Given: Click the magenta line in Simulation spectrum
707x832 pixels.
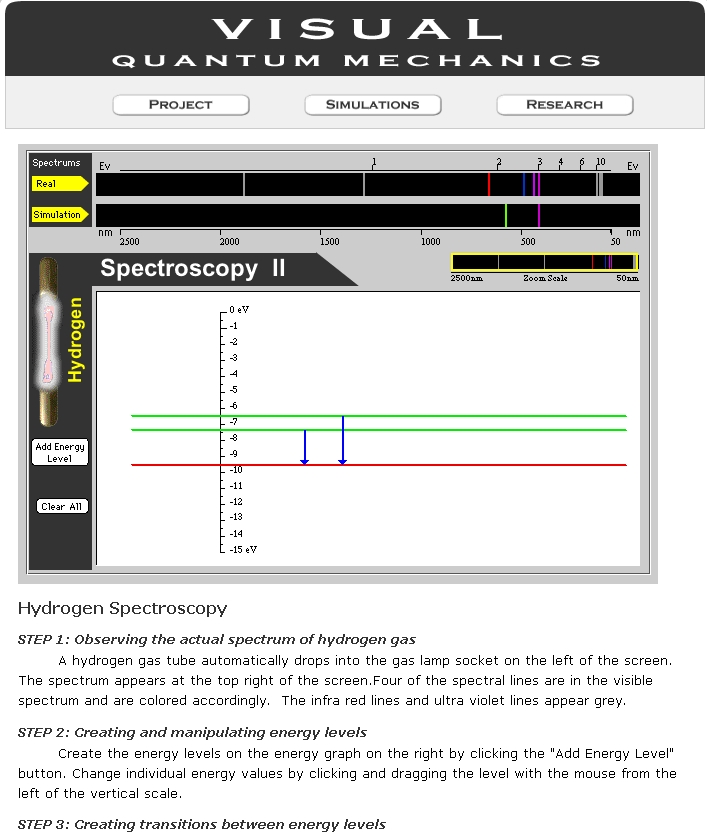Looking at the screenshot, I should 539,215.
